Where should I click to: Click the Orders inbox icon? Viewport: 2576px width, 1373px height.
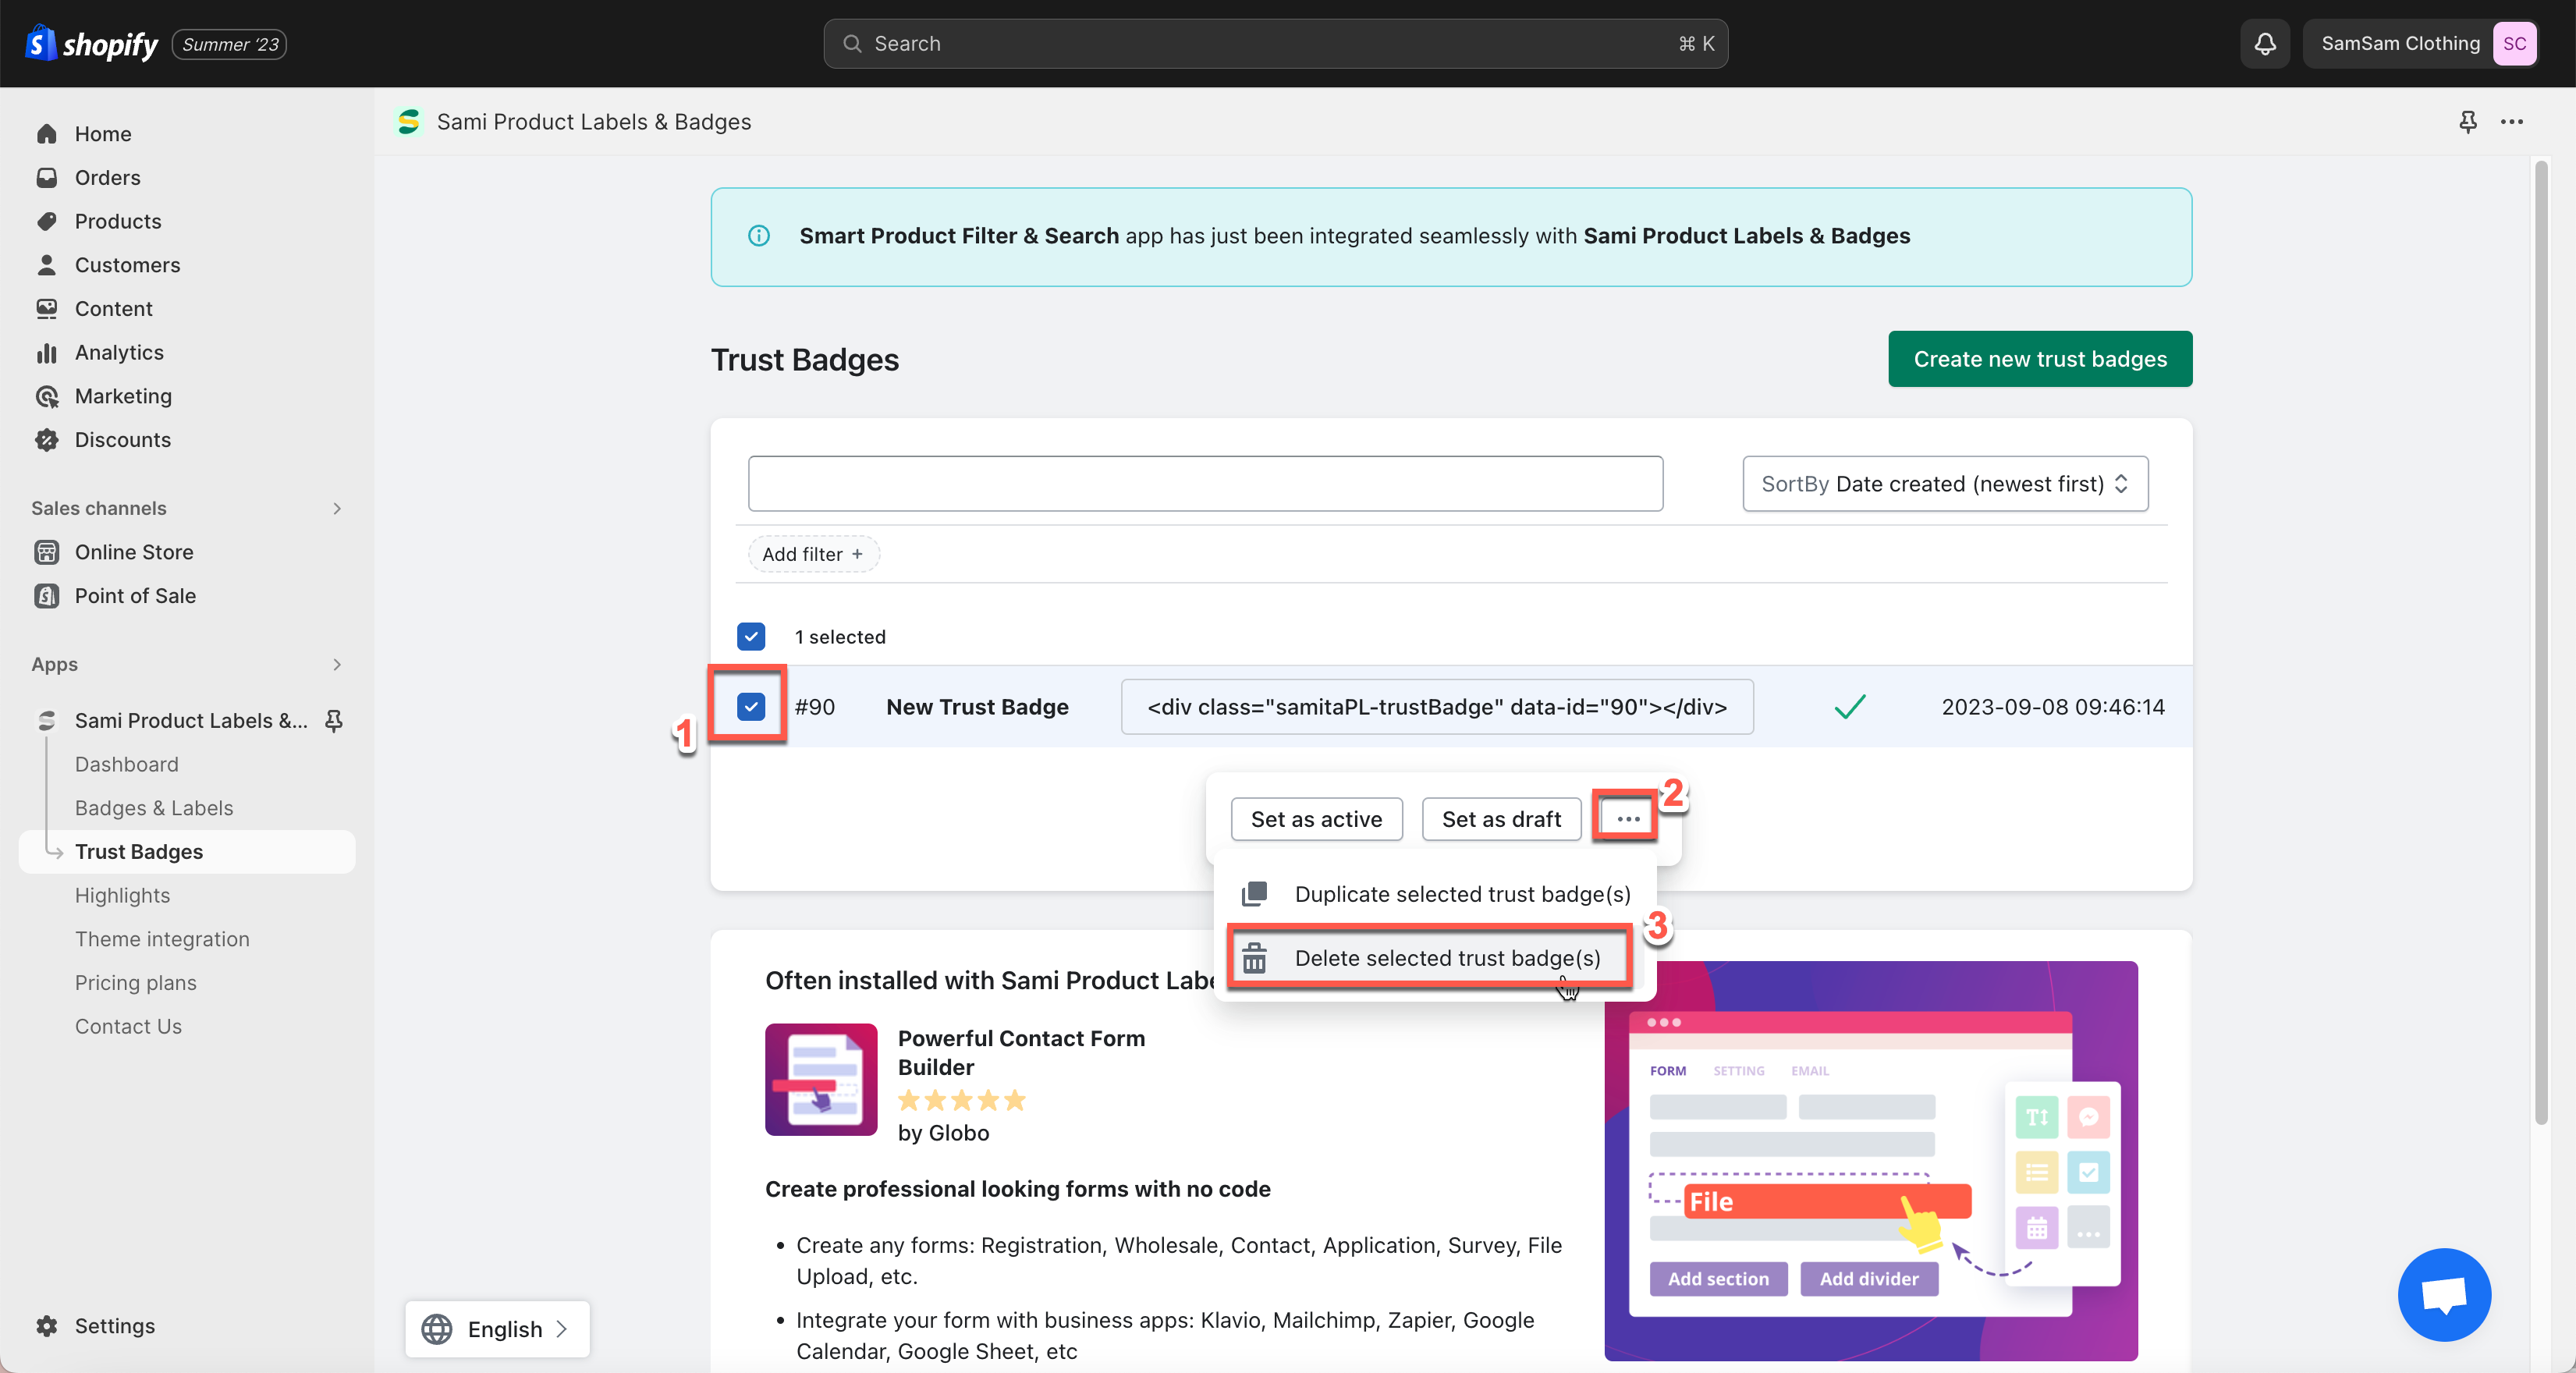pos(47,178)
